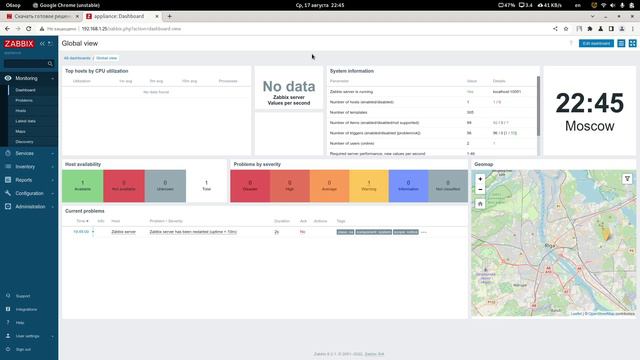Click the green Available hosts tile
The width and height of the screenshot is (640, 360).
[82, 186]
